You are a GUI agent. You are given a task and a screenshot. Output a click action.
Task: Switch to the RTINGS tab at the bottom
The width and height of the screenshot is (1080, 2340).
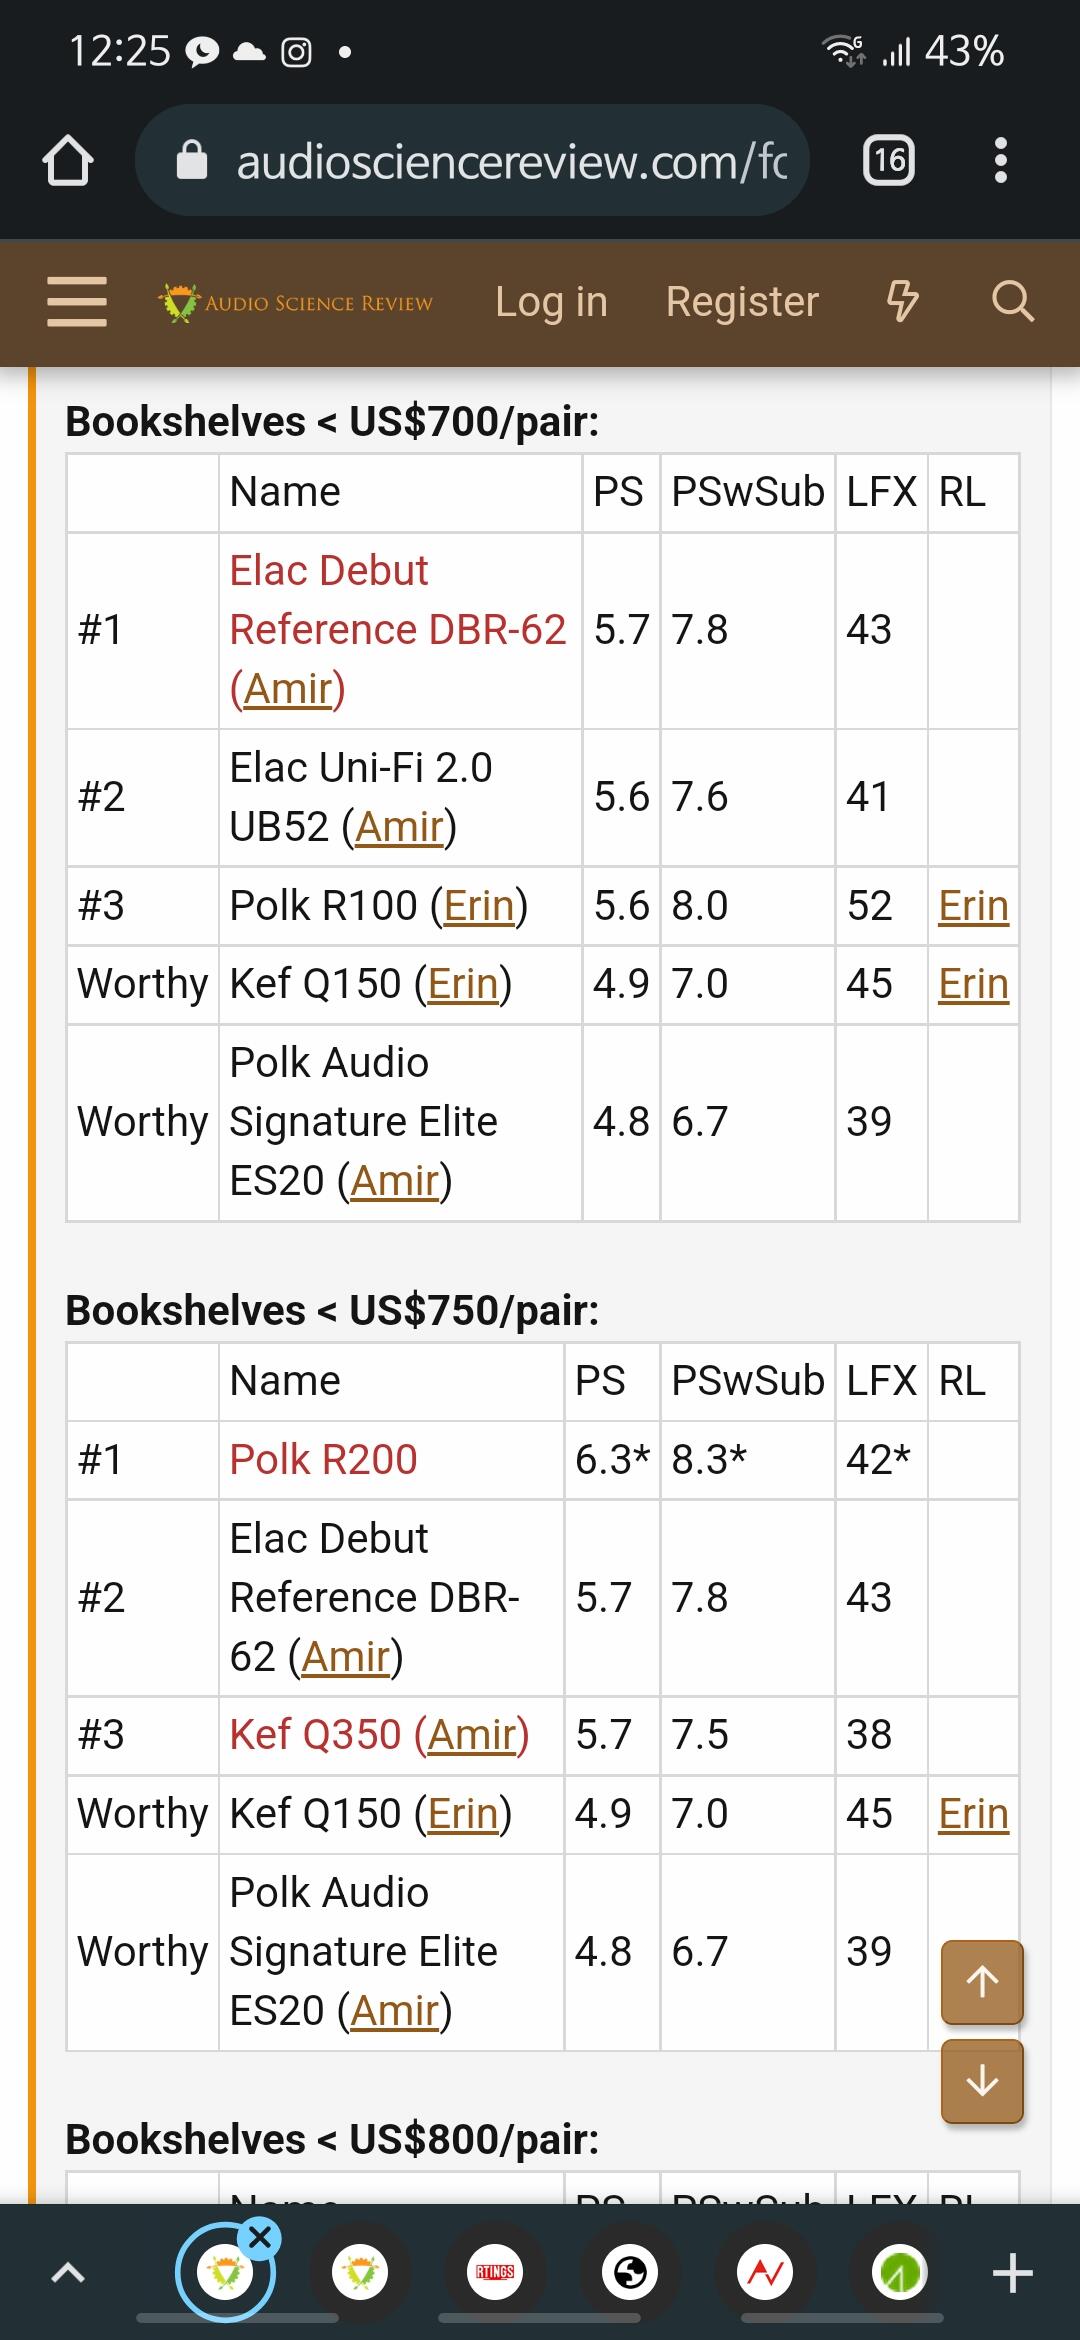coord(495,2273)
